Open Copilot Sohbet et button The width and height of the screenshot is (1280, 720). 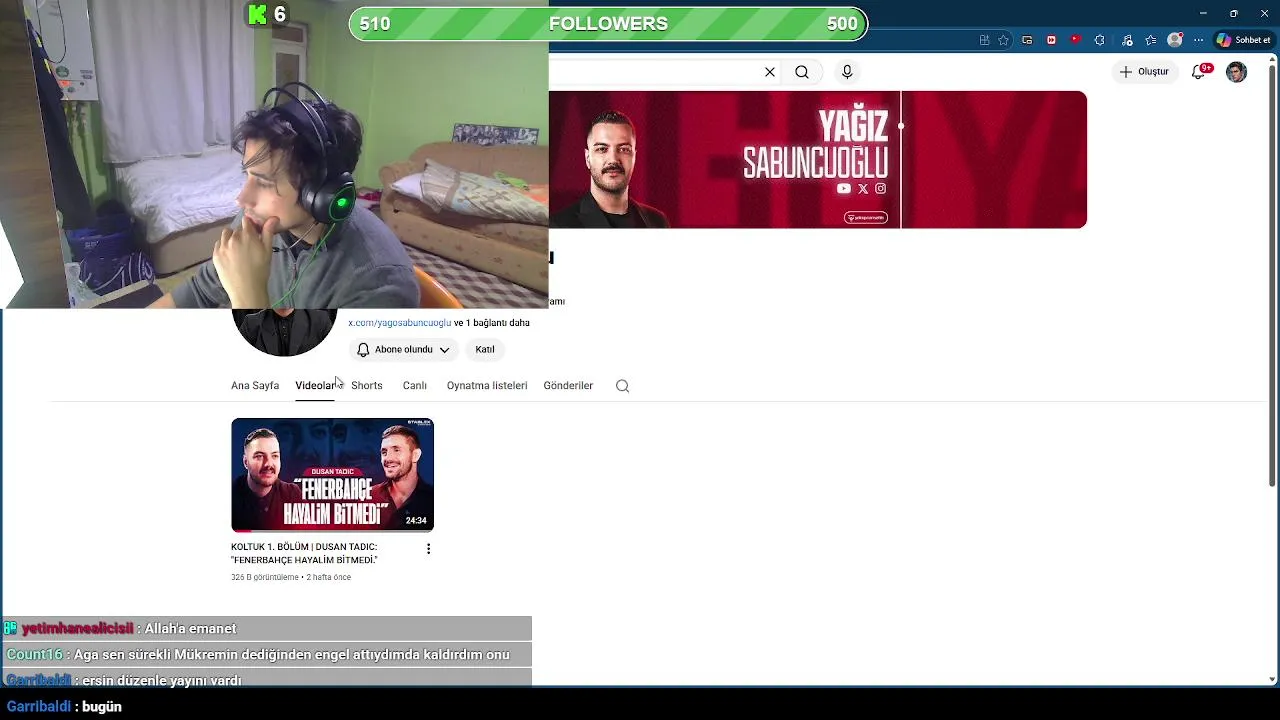click(1245, 40)
